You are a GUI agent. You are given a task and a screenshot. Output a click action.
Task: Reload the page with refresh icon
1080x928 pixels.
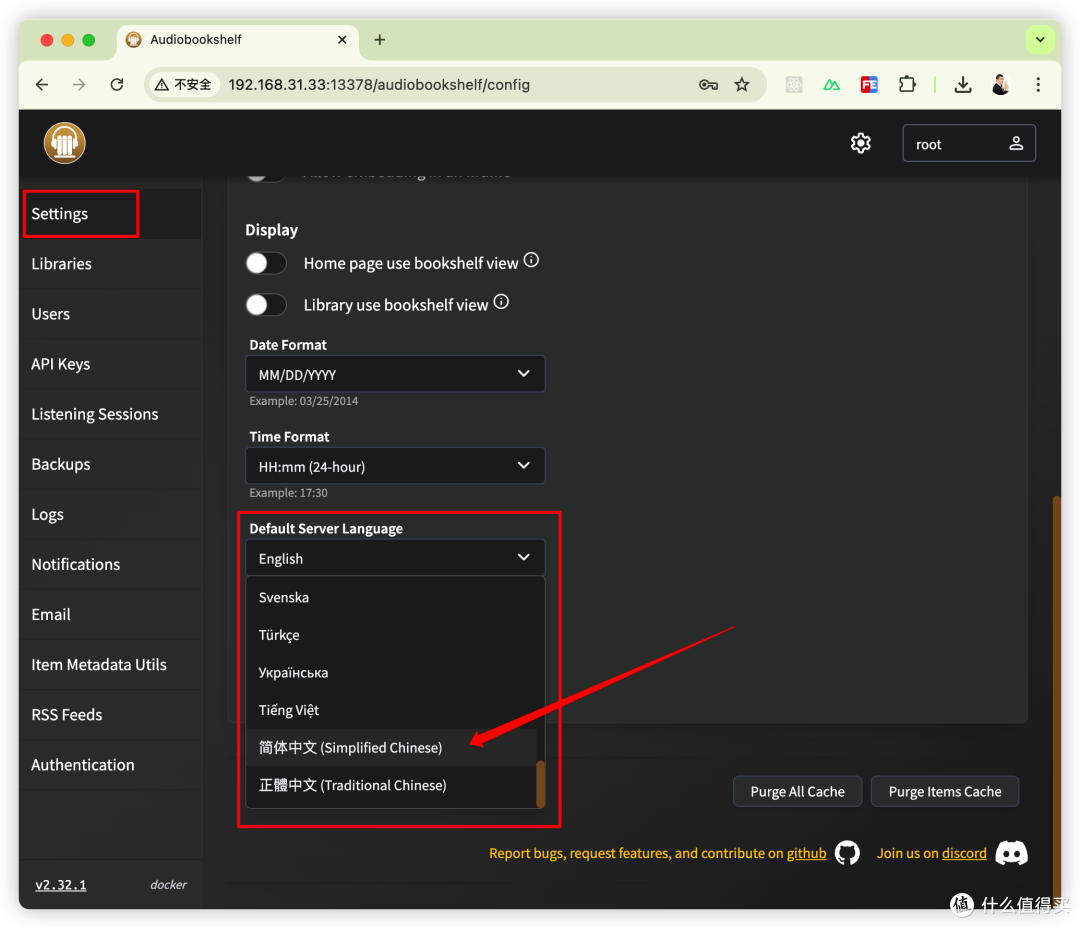(117, 85)
